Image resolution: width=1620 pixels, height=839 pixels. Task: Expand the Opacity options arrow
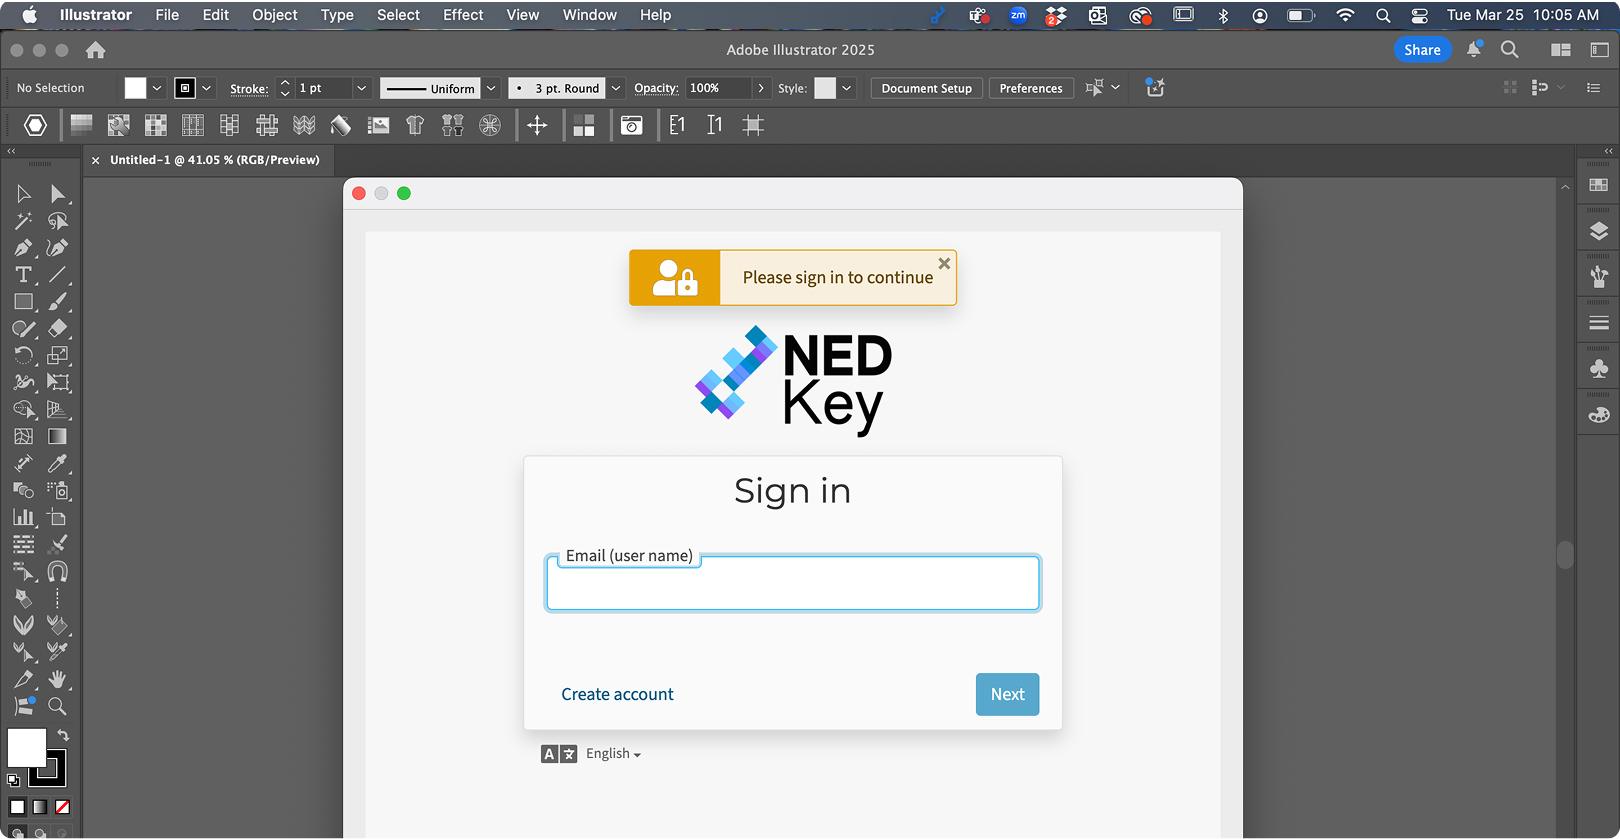pos(761,88)
